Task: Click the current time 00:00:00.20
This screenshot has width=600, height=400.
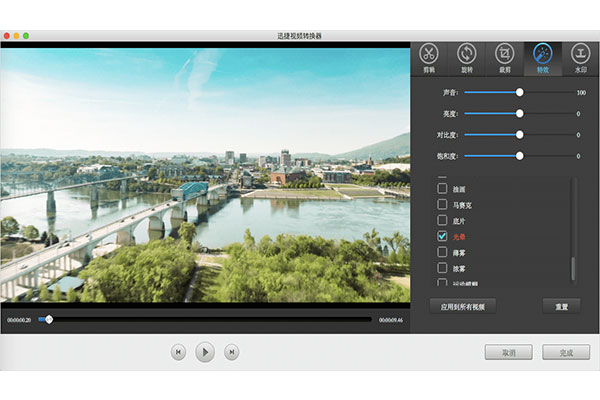Action: coord(19,320)
